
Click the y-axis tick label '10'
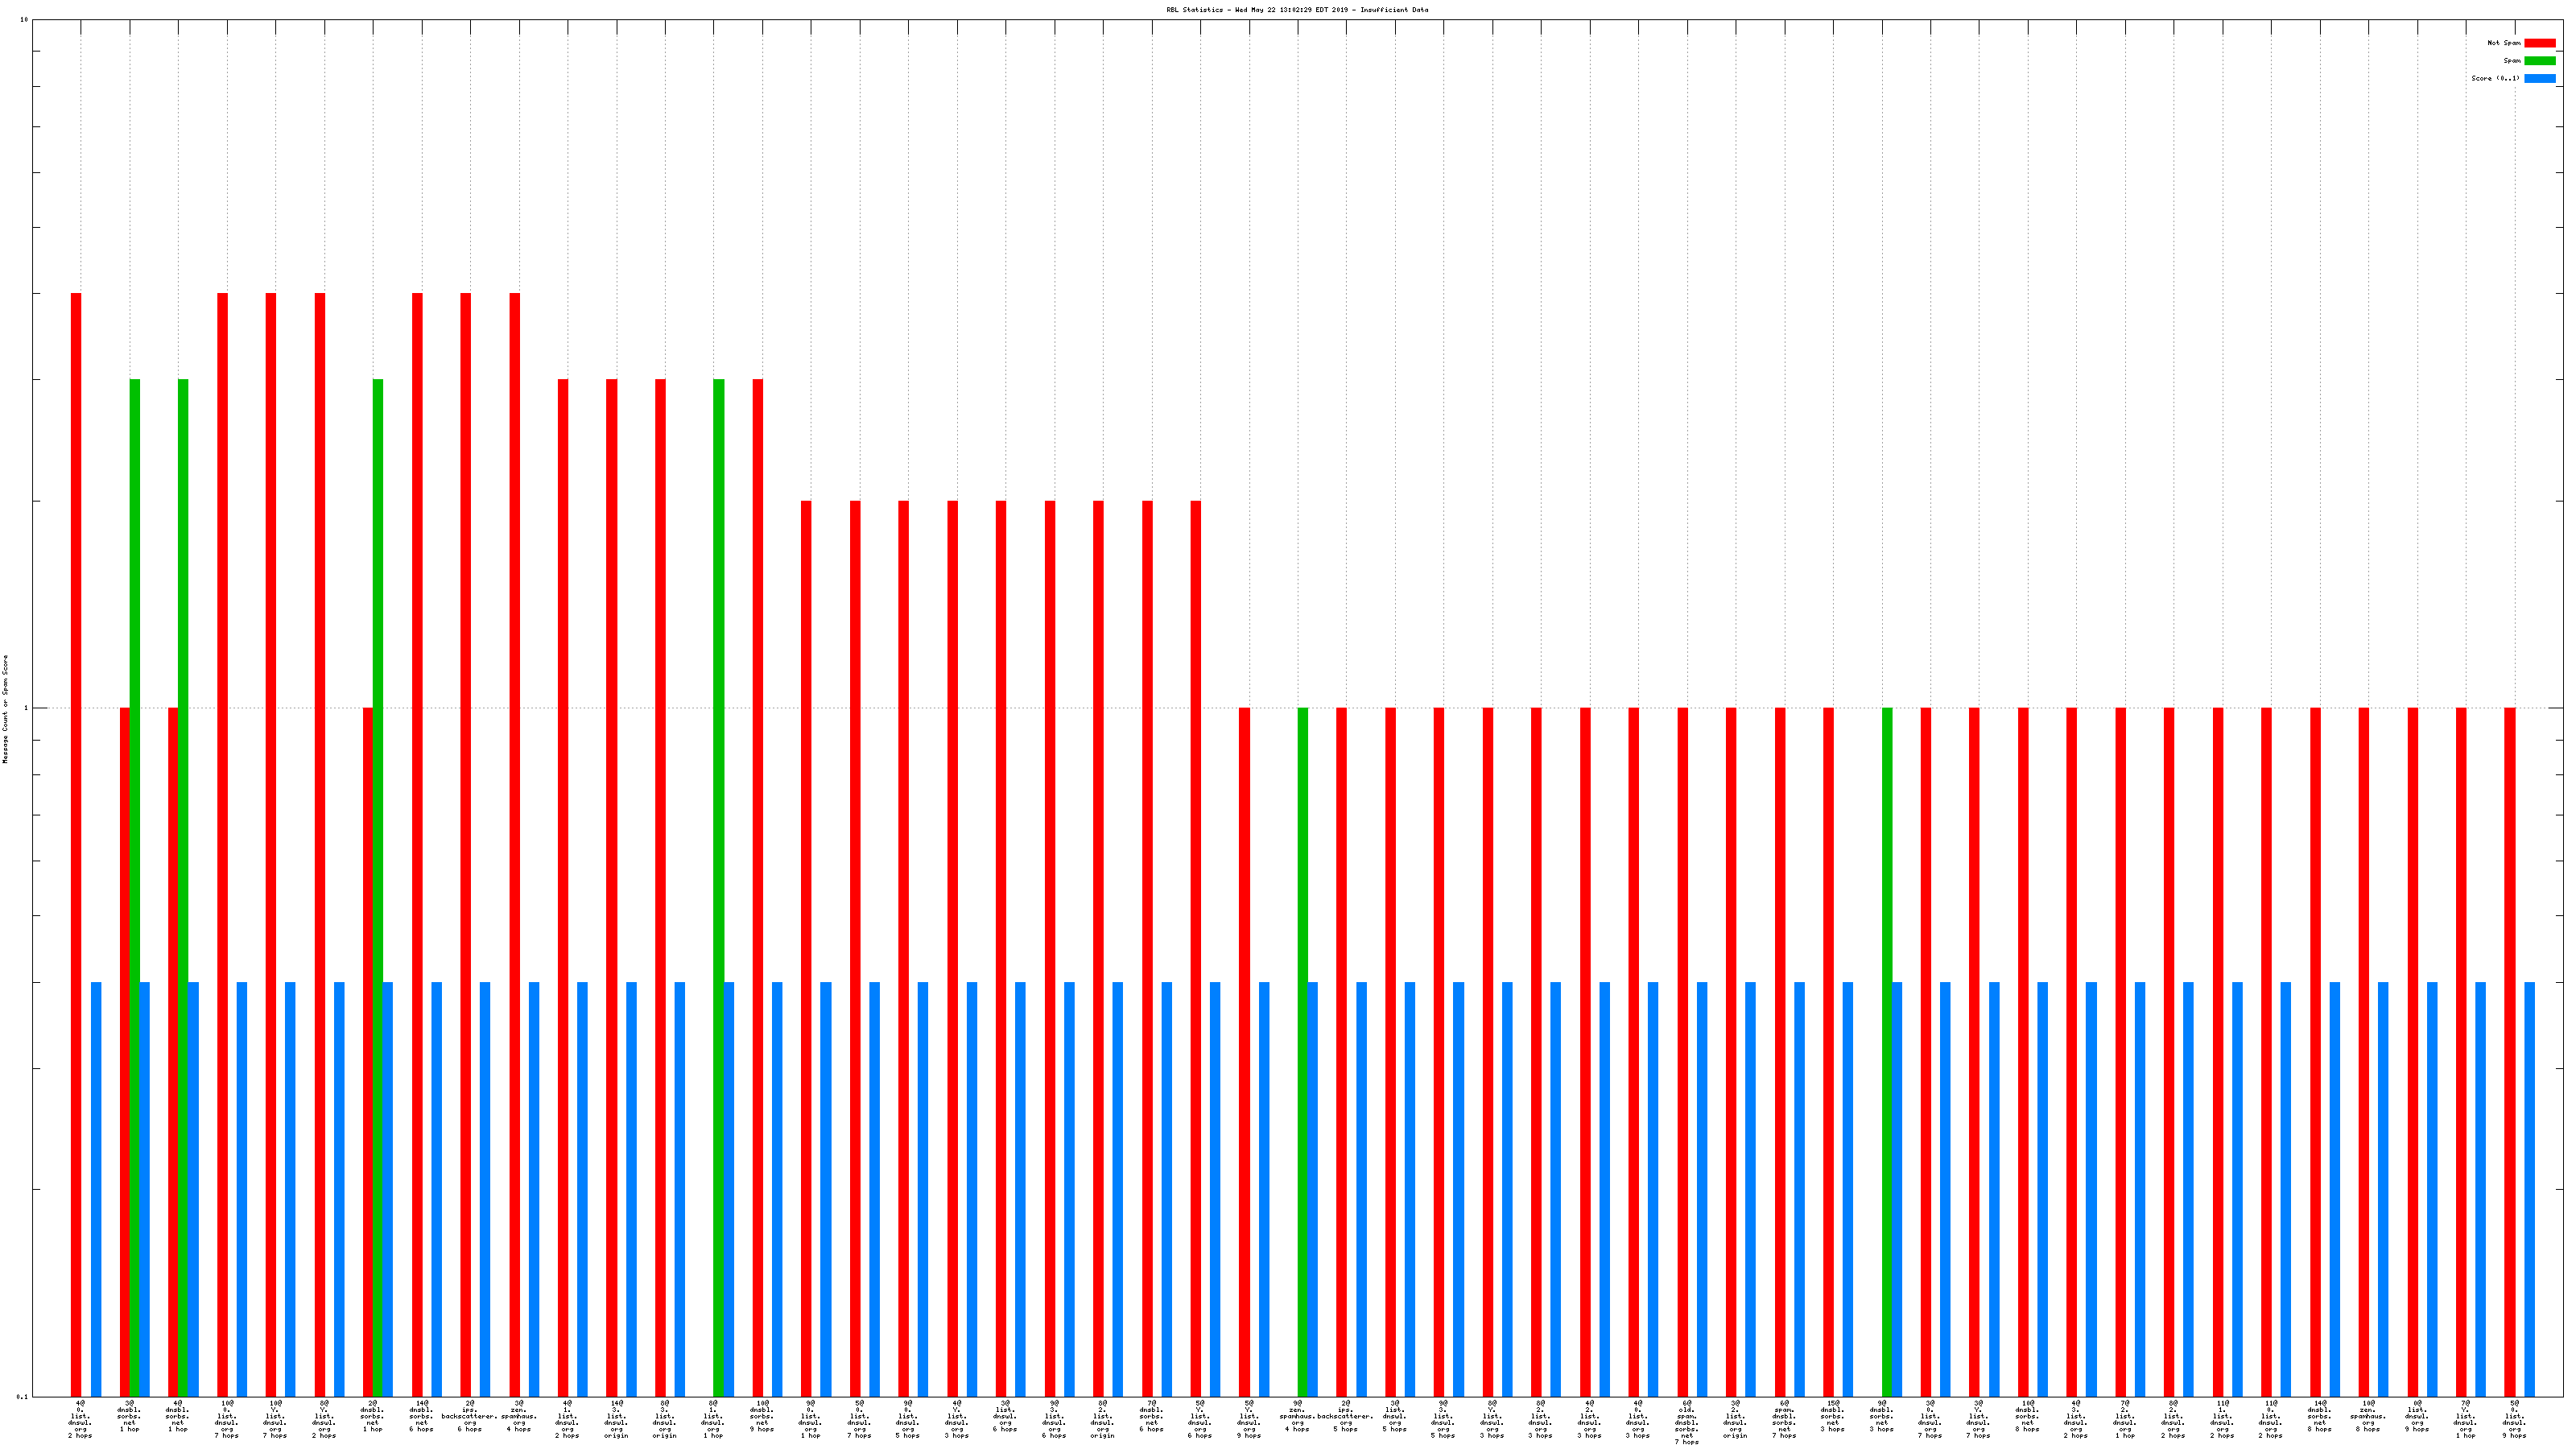click(x=24, y=20)
